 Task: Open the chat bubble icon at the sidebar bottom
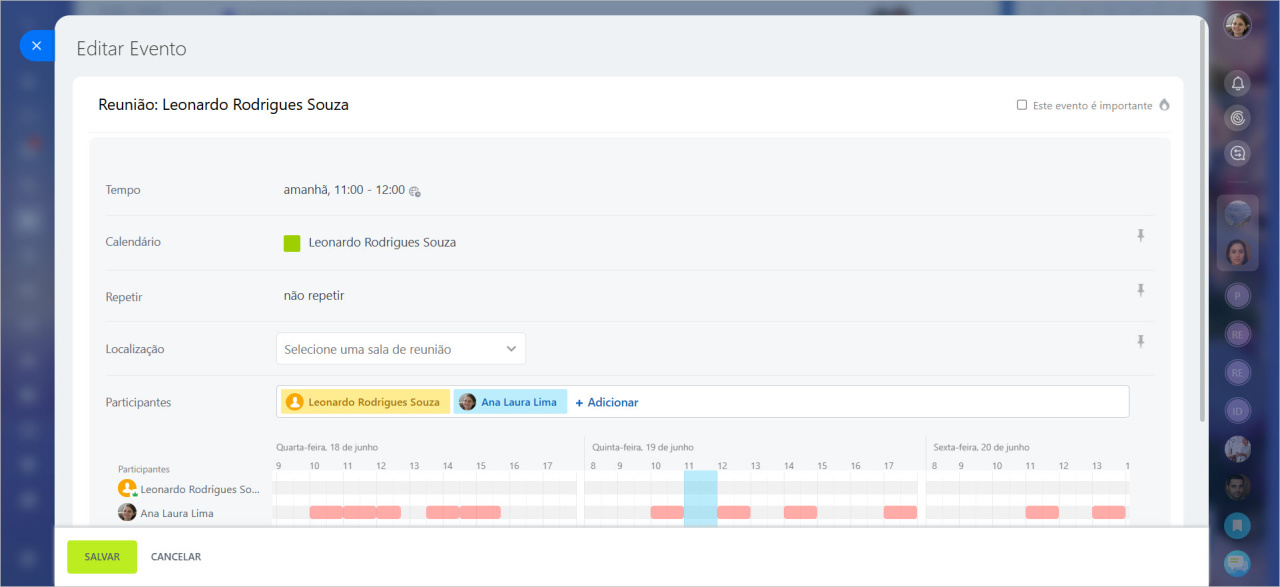pos(1238,563)
